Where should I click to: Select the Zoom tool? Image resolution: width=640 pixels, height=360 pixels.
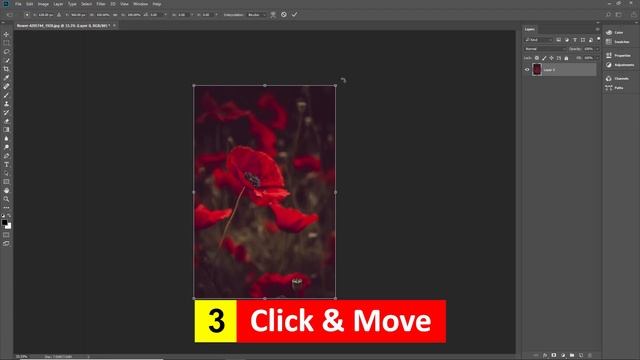pos(6,199)
